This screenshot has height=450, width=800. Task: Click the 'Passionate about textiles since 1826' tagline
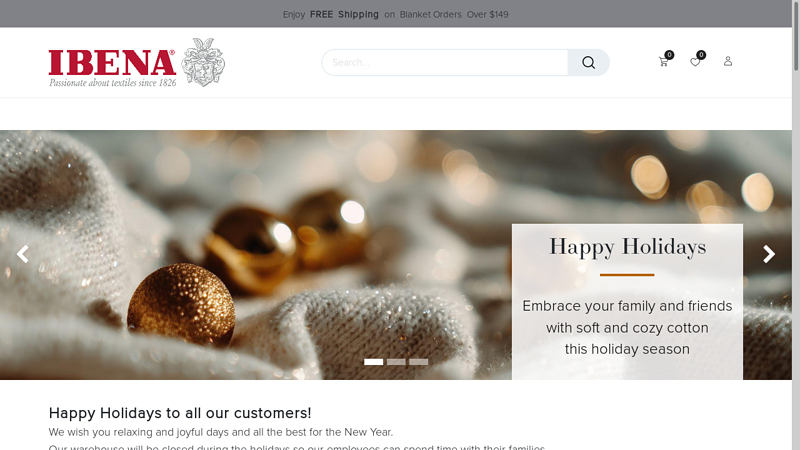113,83
